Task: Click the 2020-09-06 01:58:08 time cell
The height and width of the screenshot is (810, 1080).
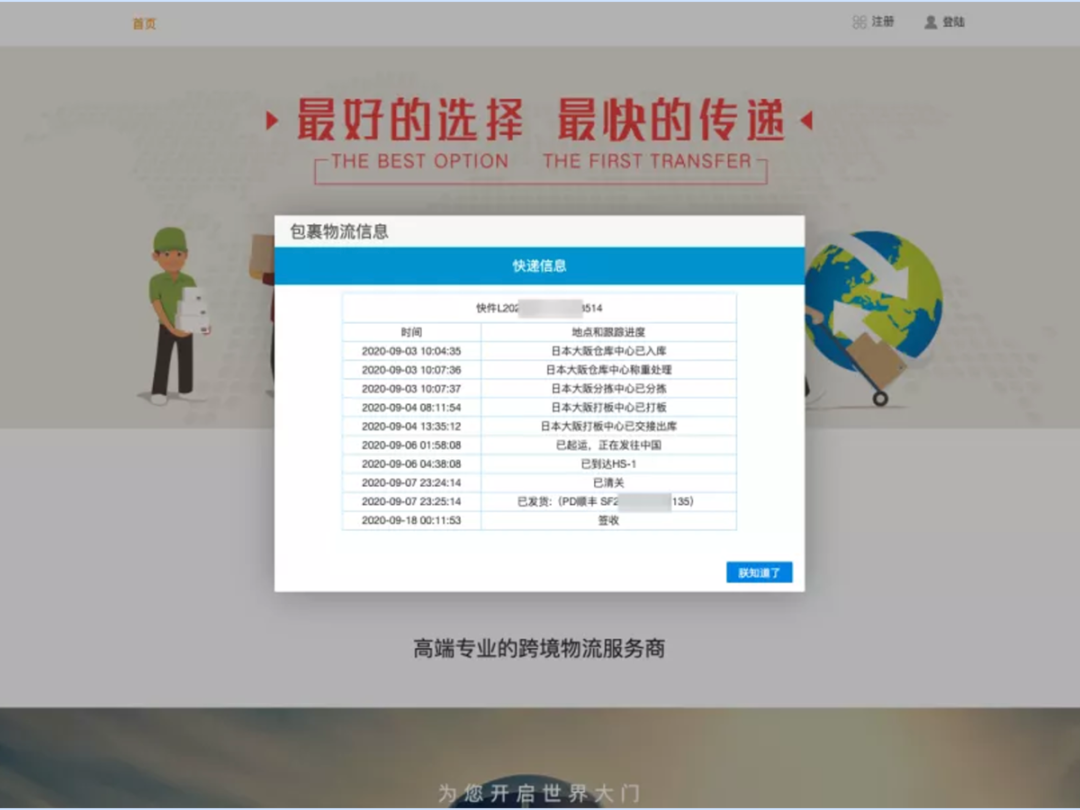Action: click(x=412, y=445)
